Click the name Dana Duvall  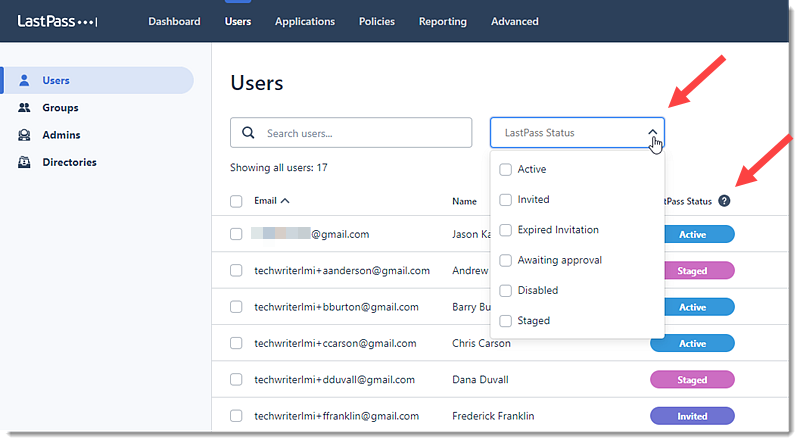(x=480, y=380)
